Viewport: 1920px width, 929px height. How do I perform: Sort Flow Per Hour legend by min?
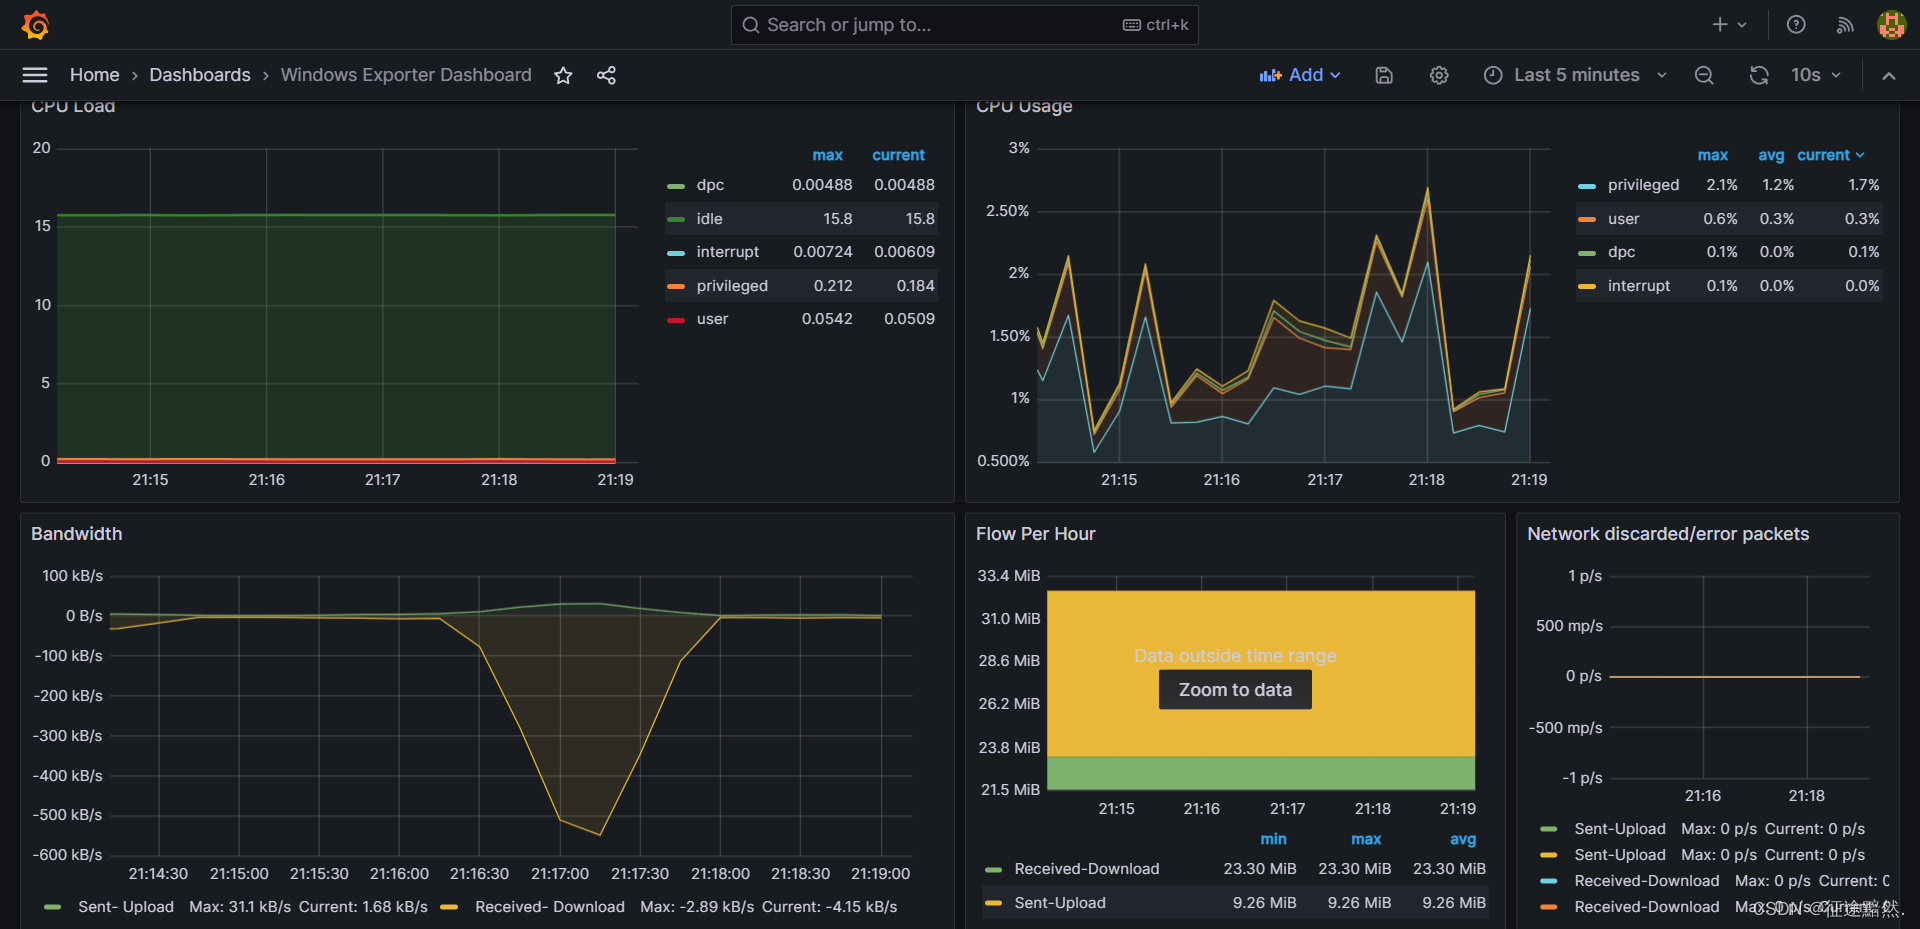coord(1273,839)
